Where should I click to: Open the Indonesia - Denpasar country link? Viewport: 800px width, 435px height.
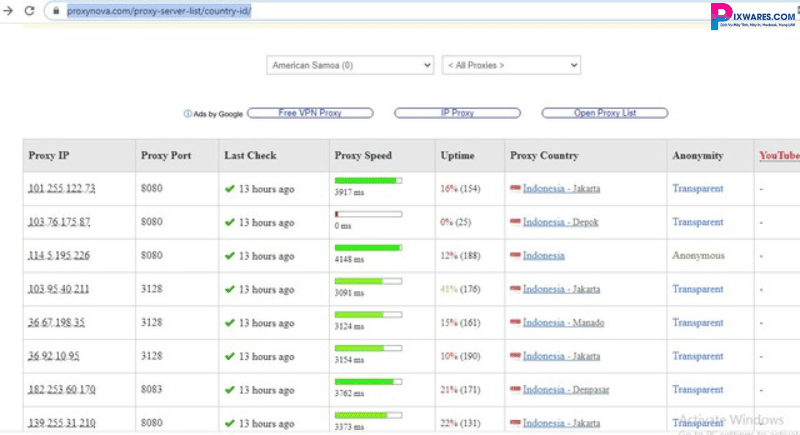tap(566, 390)
